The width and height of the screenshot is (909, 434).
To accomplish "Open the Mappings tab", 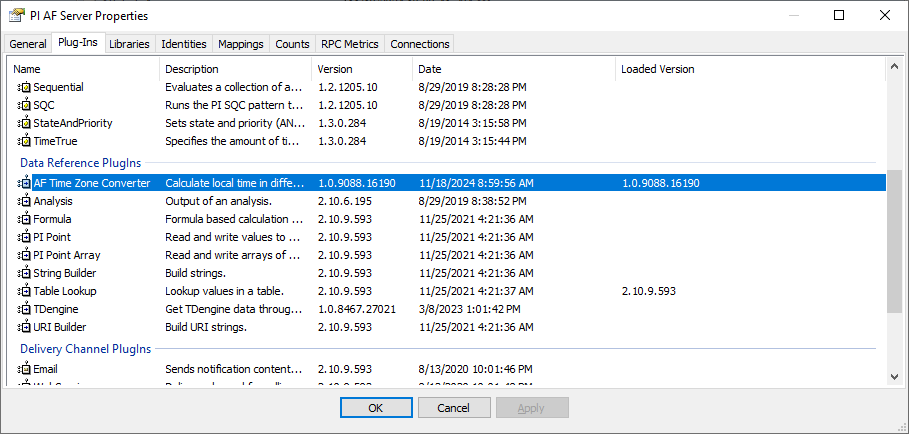I will 241,44.
